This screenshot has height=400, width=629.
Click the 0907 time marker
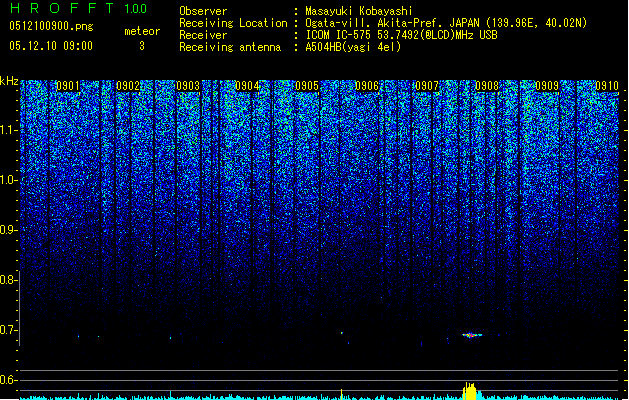click(427, 86)
